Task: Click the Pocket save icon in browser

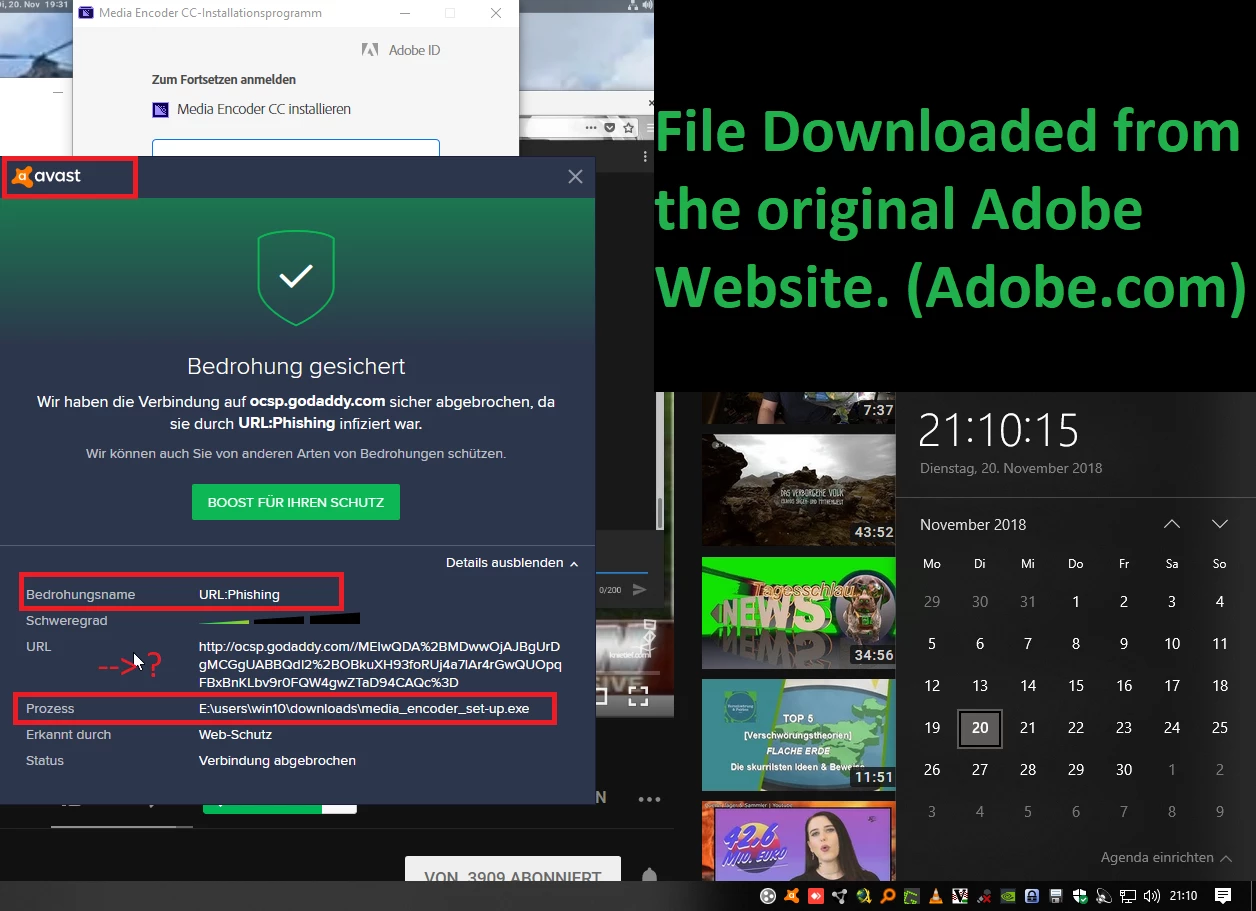Action: [x=610, y=128]
